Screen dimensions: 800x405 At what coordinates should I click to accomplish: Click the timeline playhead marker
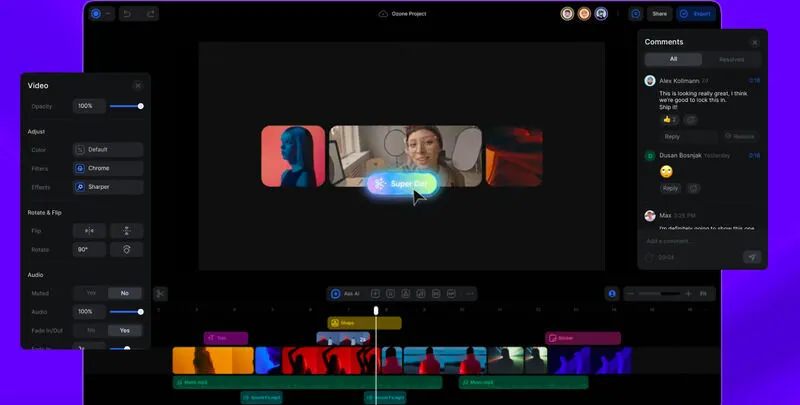(376, 311)
